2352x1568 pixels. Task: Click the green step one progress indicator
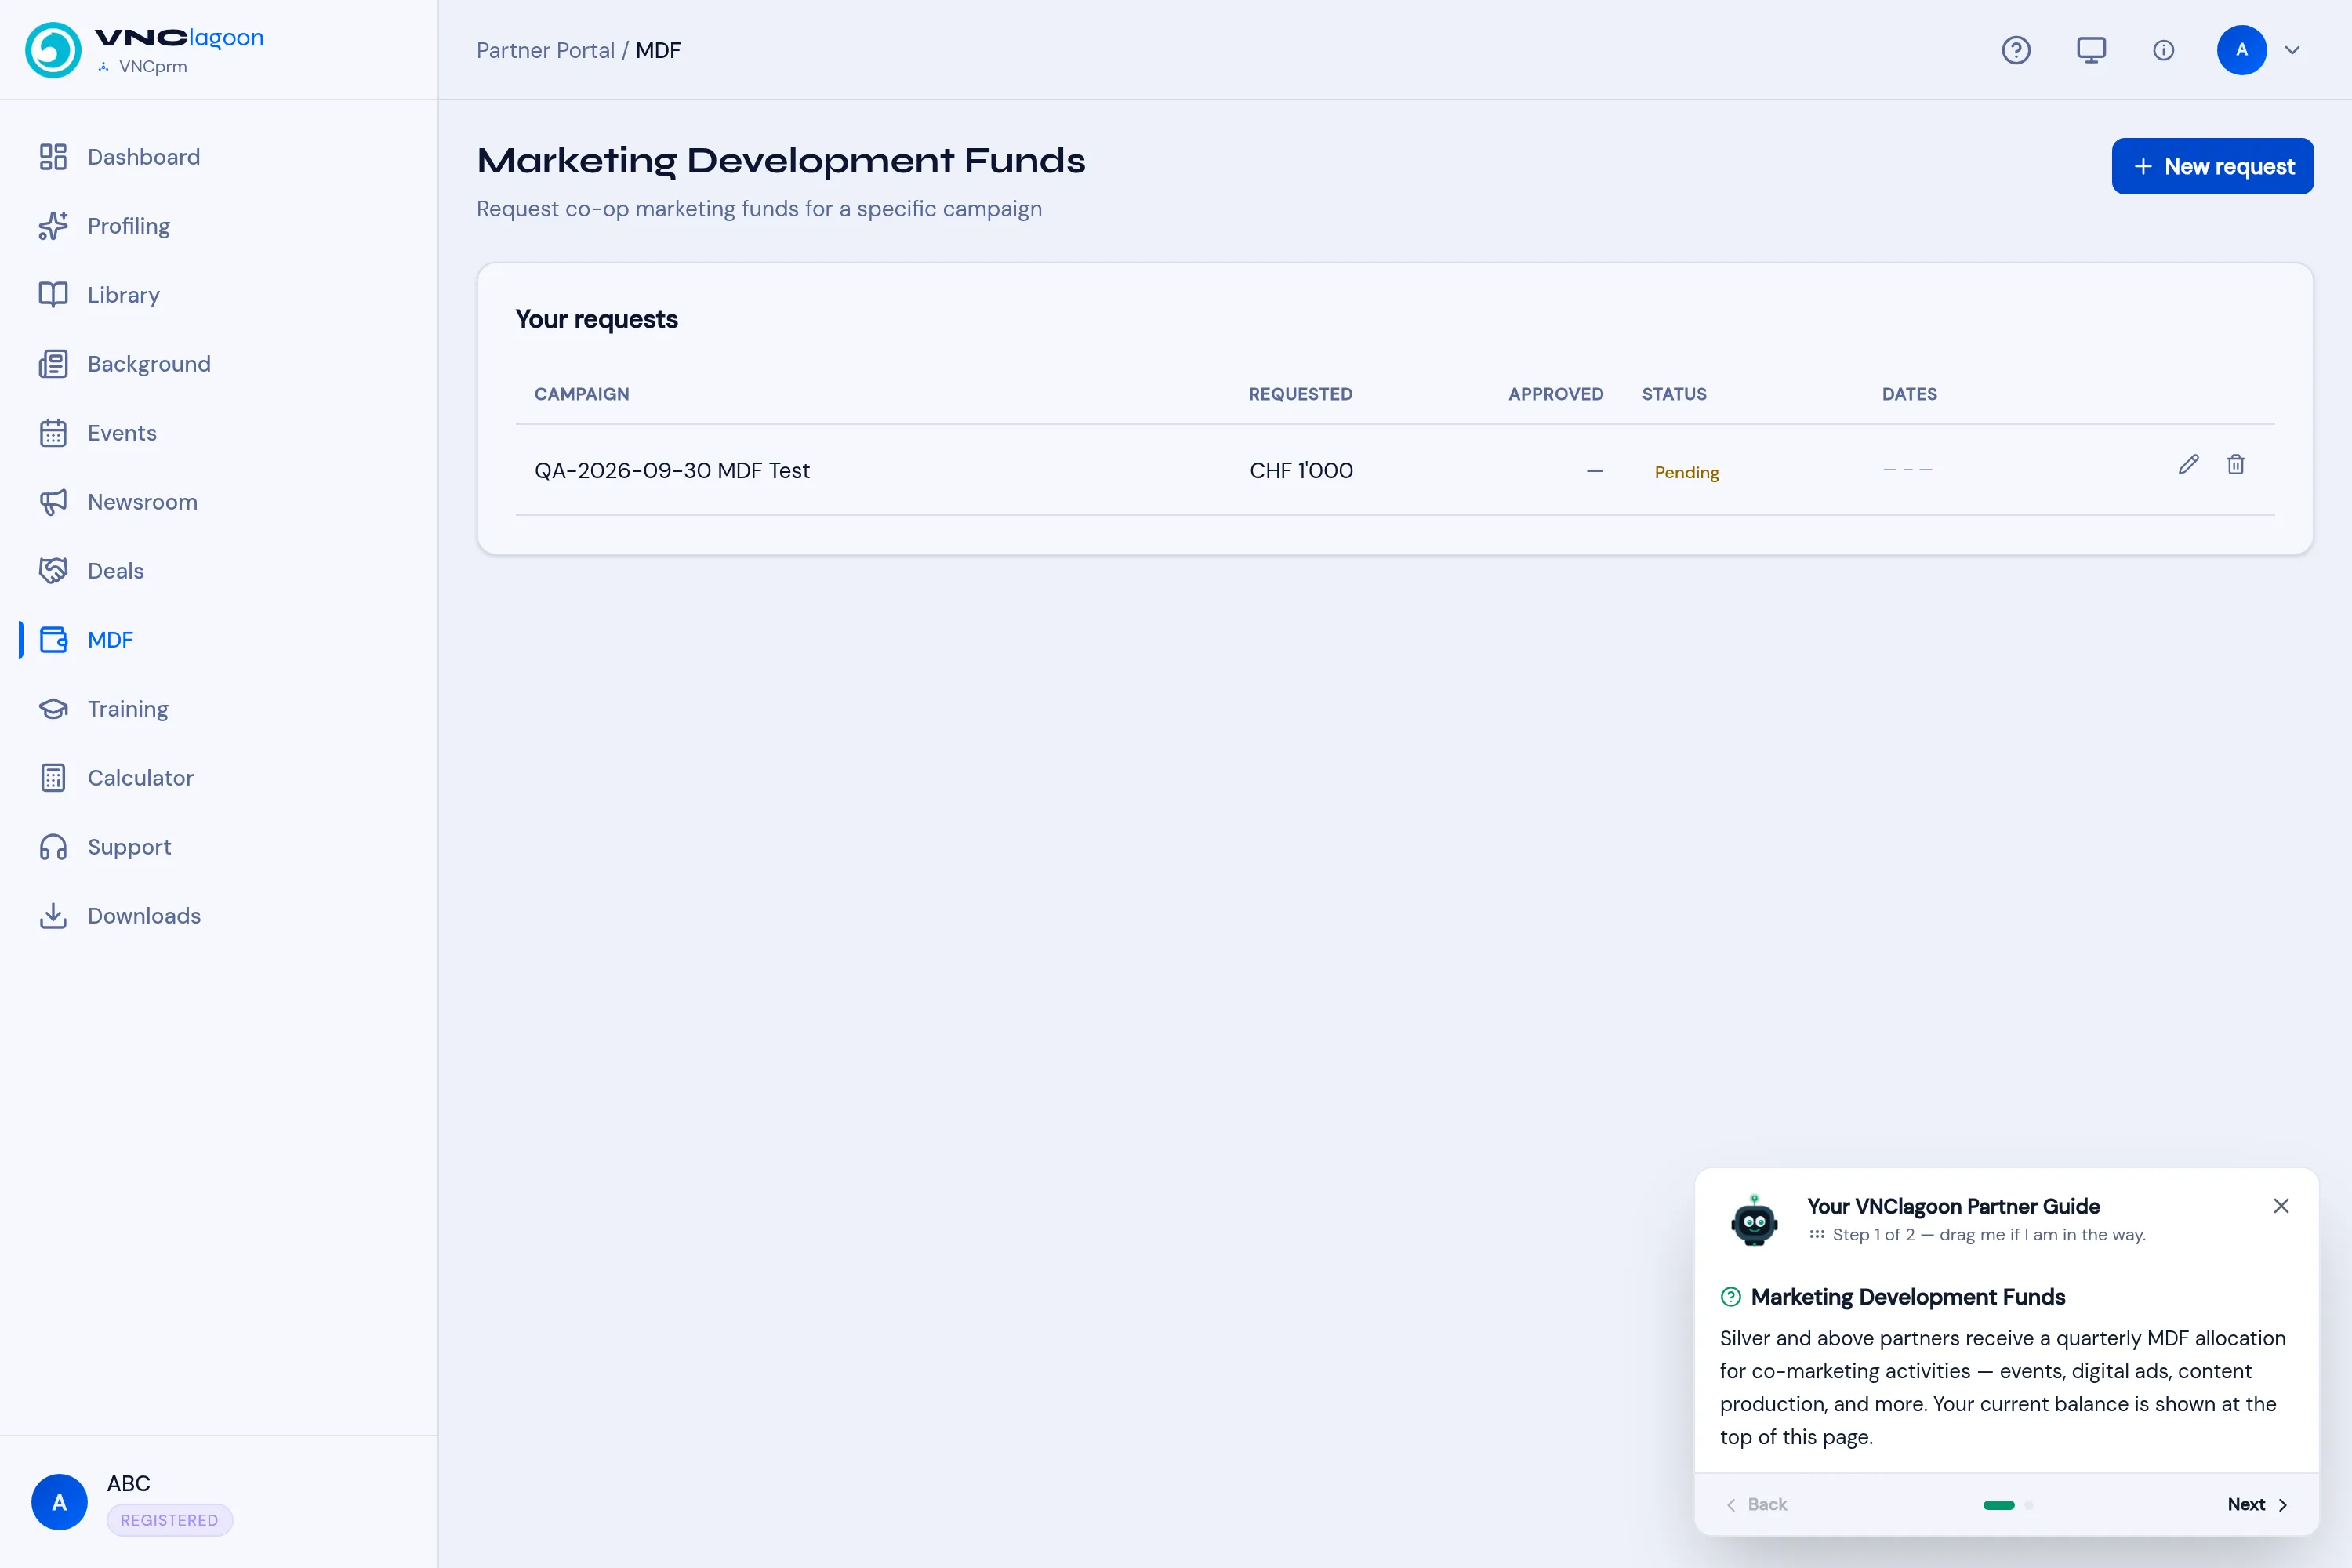point(1998,1505)
